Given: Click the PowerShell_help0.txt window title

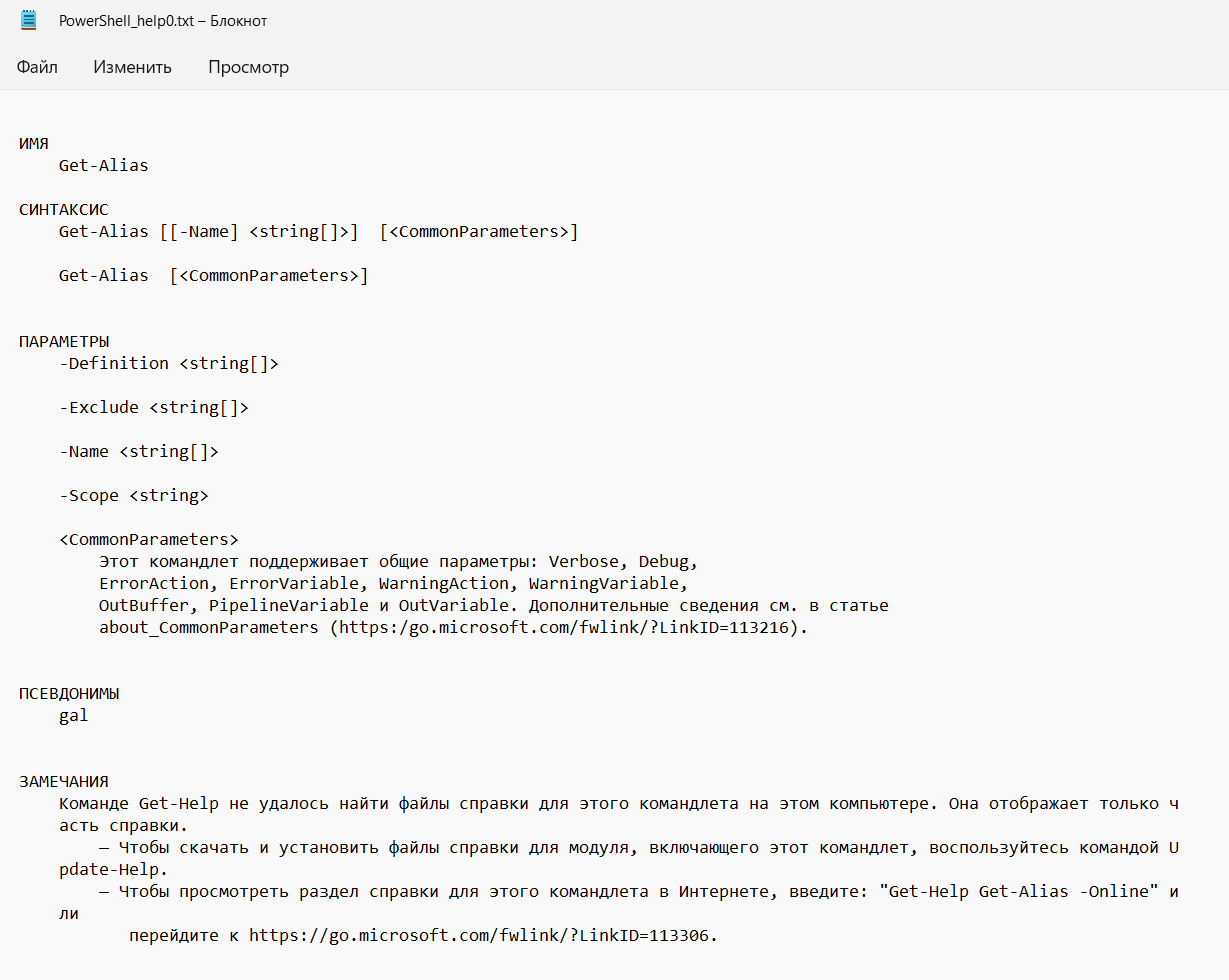Looking at the screenshot, I should 163,21.
